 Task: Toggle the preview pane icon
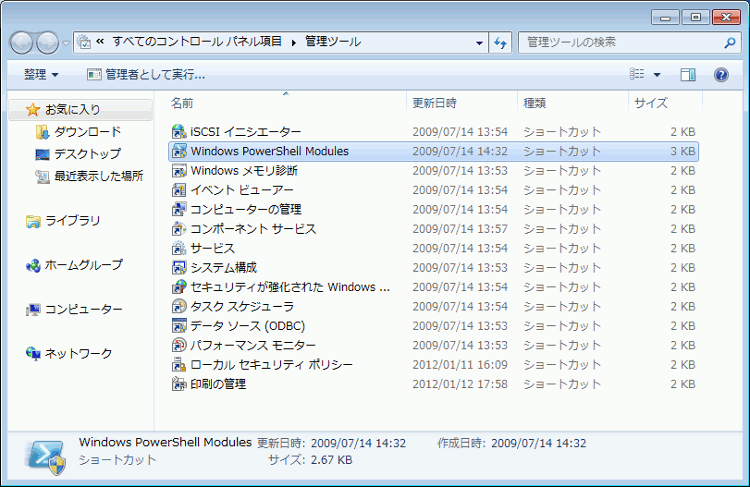point(688,75)
